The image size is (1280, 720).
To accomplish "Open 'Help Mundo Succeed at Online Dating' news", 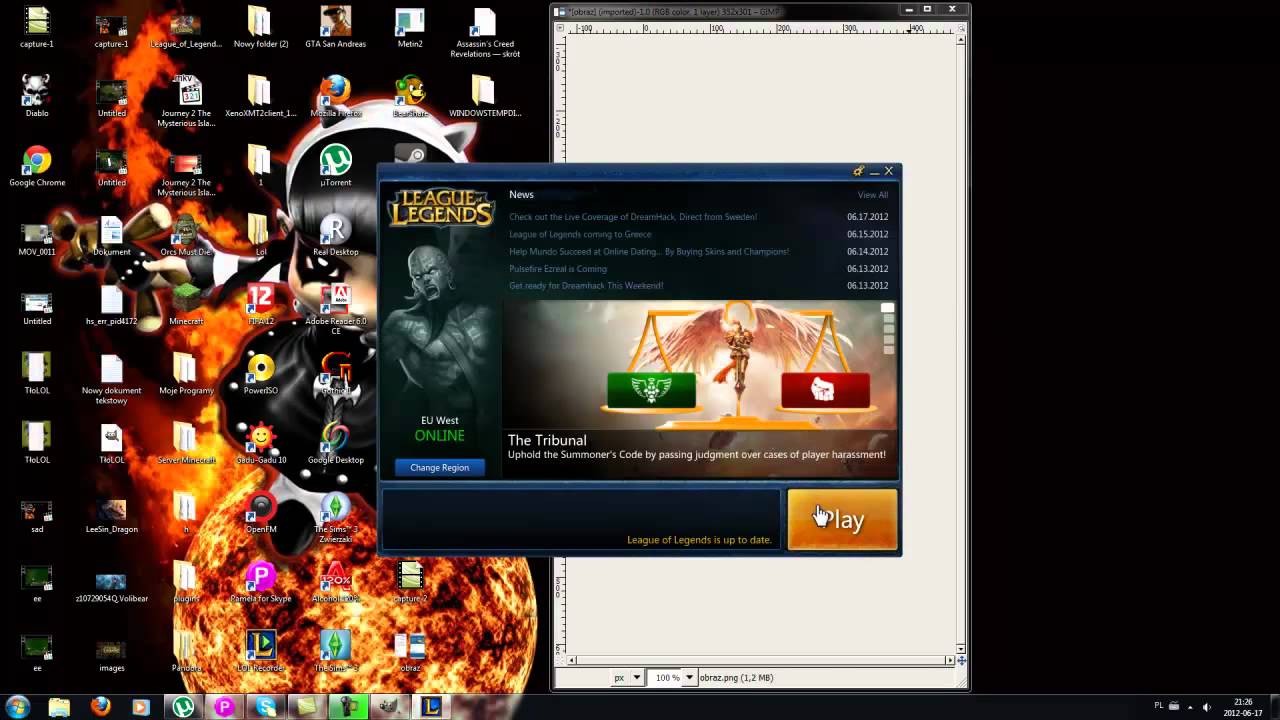I will (x=649, y=252).
